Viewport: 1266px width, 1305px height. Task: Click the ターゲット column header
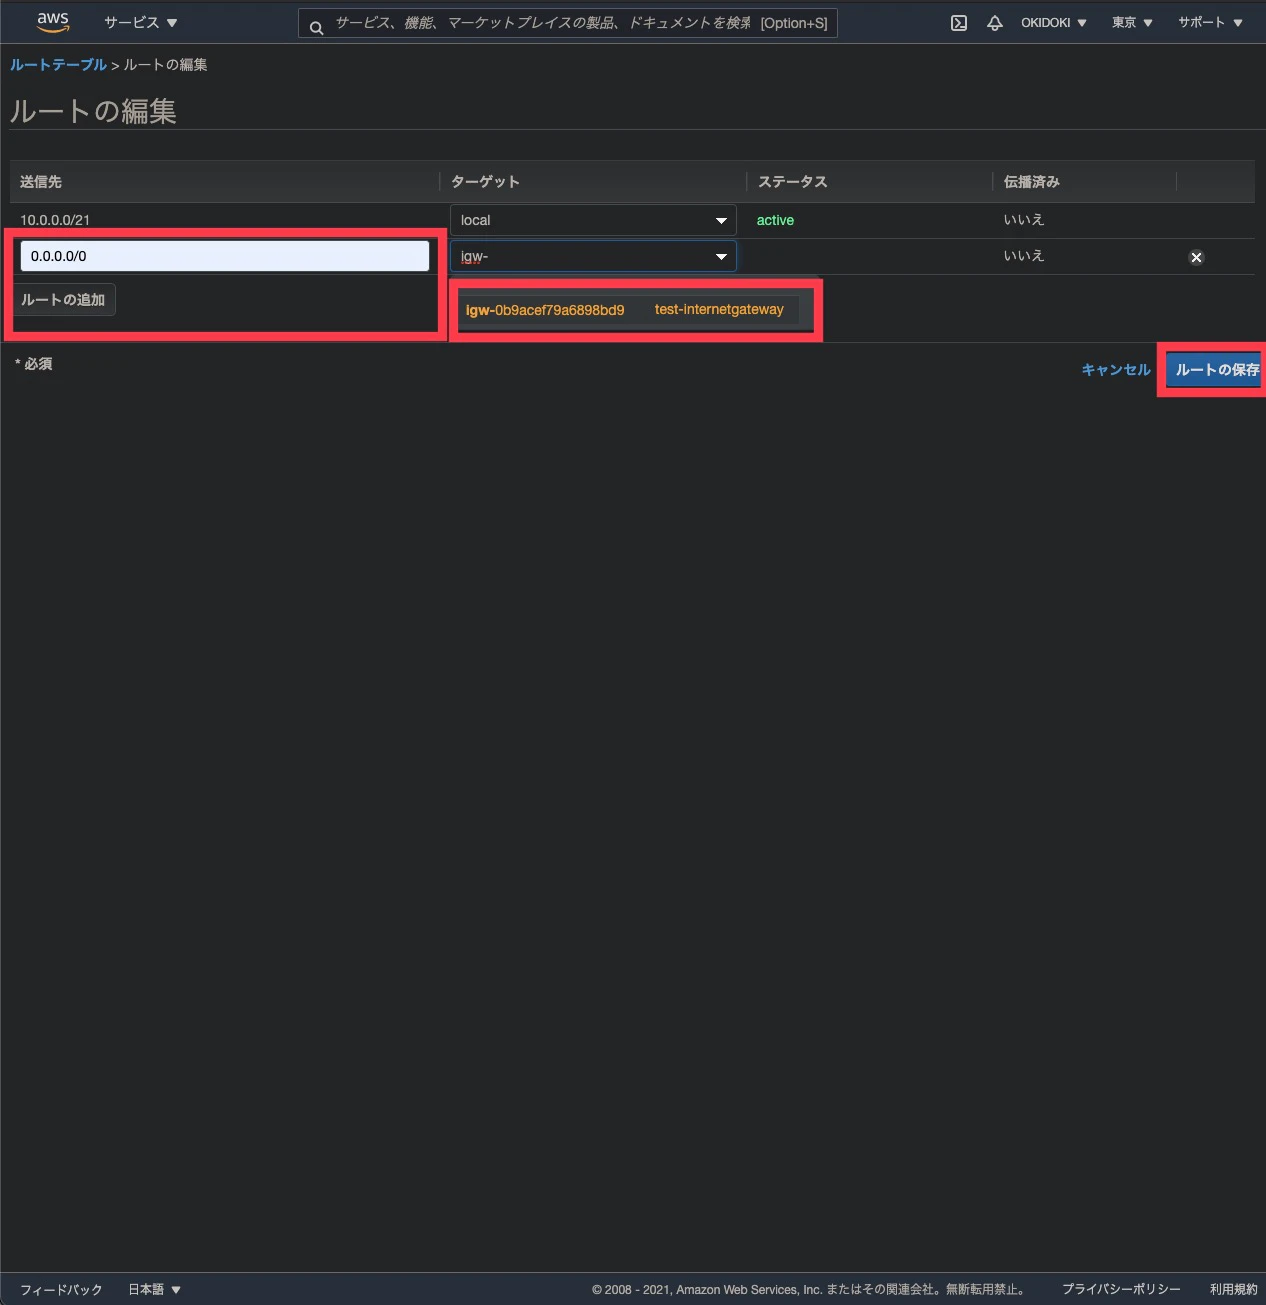485,181
